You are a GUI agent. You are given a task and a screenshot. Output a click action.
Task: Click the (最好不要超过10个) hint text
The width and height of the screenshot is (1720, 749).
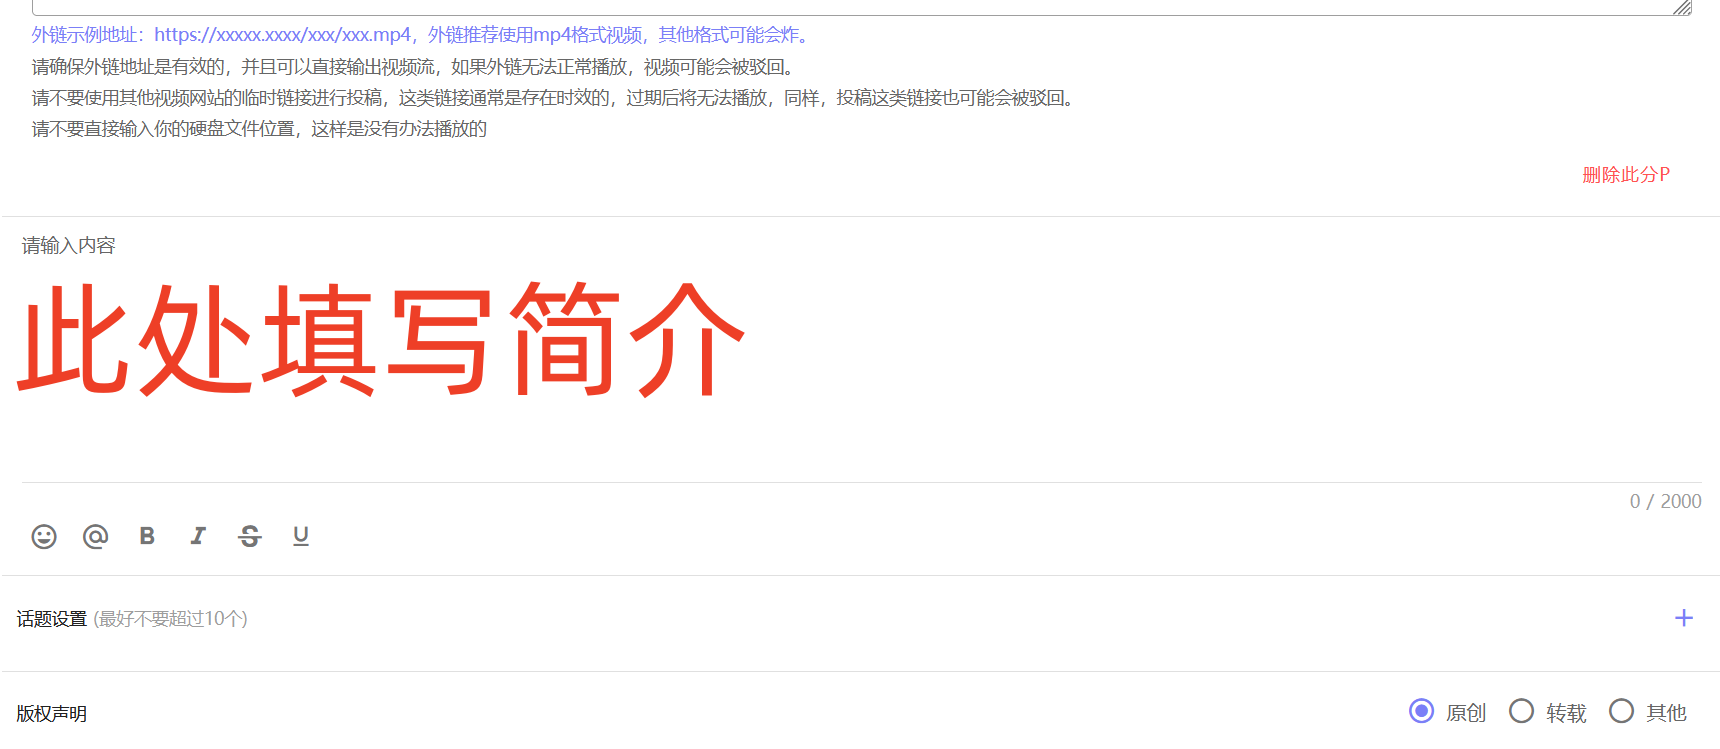tap(171, 619)
